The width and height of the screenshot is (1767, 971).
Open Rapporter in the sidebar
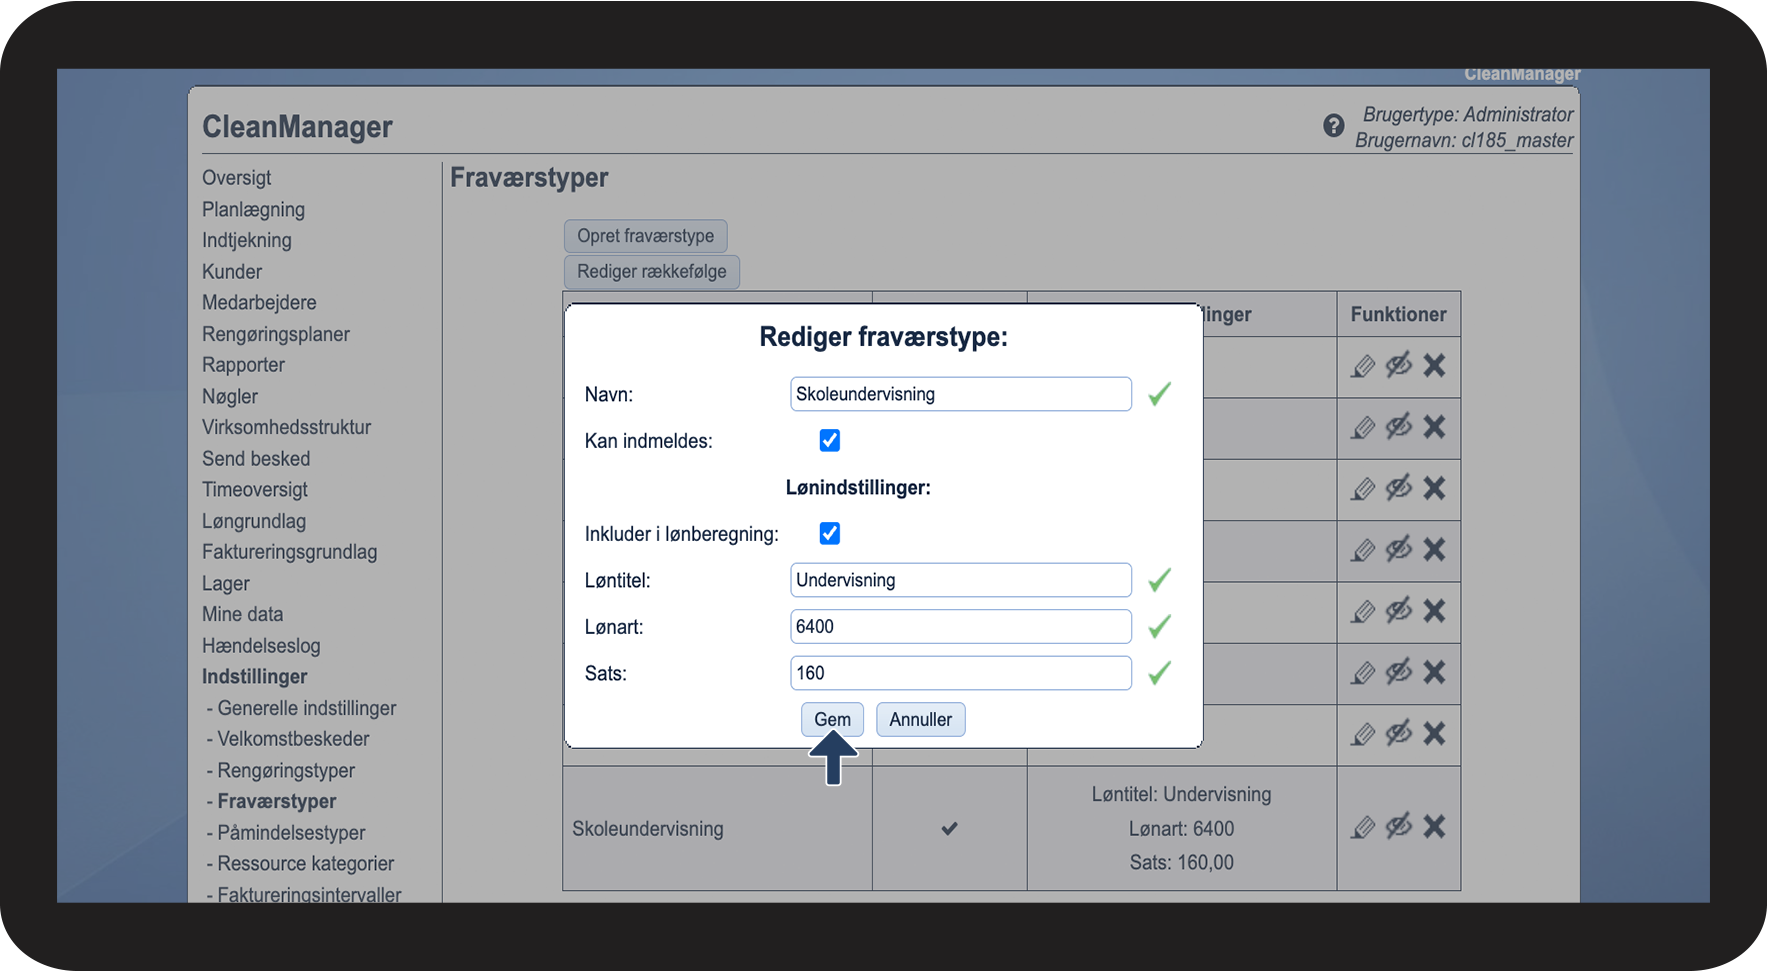click(243, 366)
